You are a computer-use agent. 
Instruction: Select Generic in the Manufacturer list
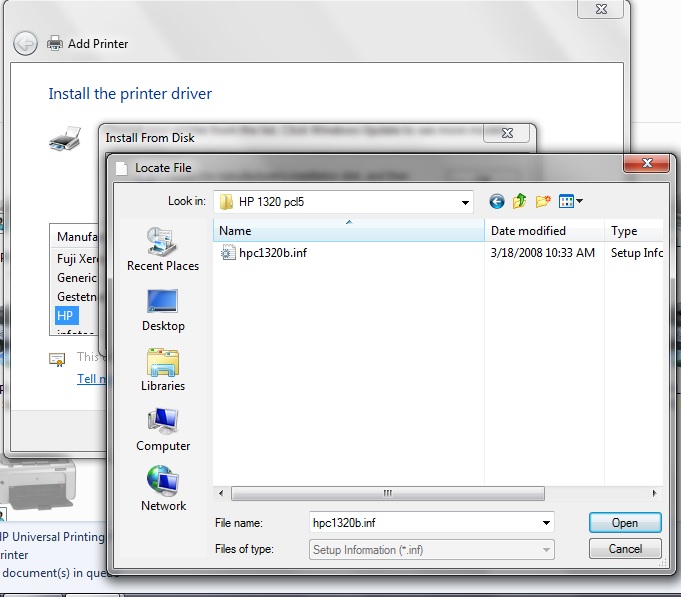point(77,278)
